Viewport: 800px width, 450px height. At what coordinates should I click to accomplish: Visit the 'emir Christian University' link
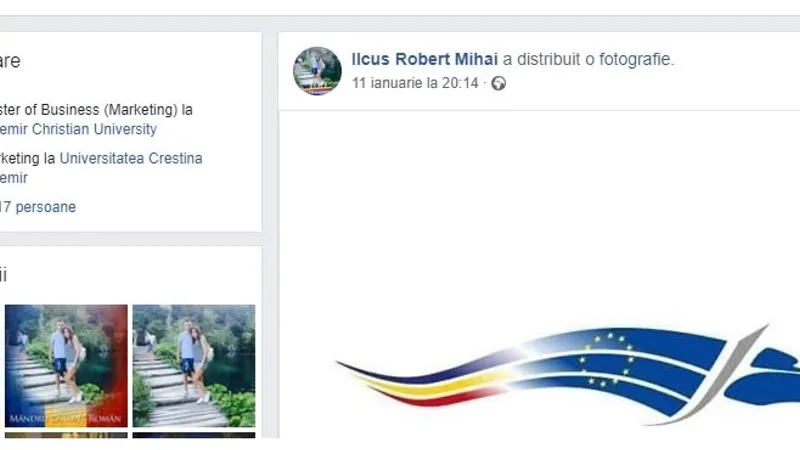pyautogui.click(x=78, y=129)
